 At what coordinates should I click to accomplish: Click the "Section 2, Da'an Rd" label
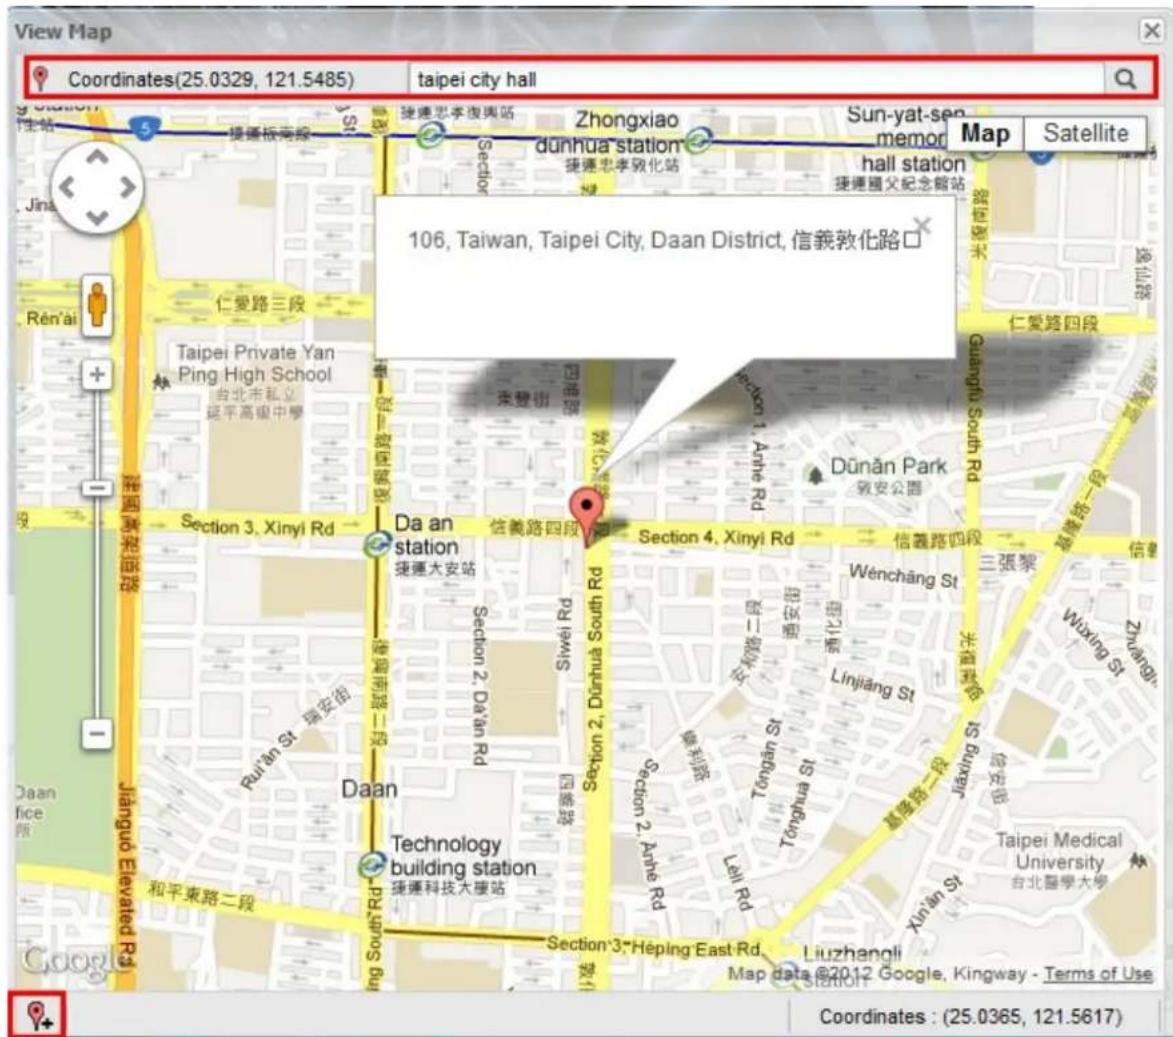(479, 685)
